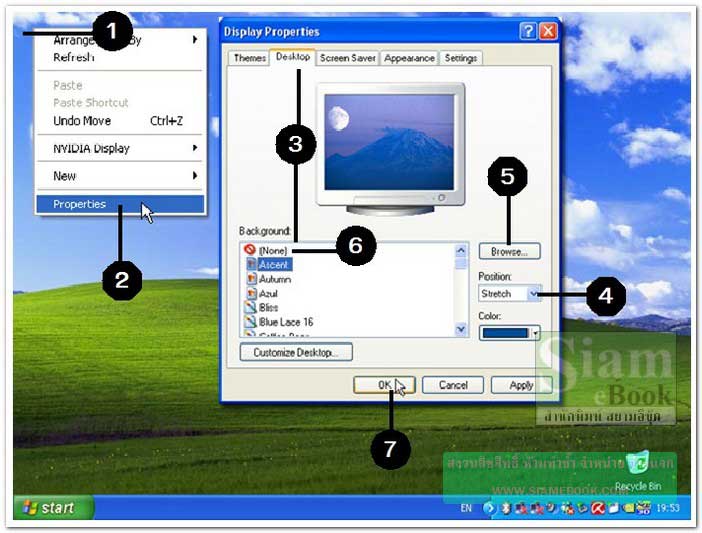
Task: Switch to the Desktop tab
Action: click(x=293, y=57)
